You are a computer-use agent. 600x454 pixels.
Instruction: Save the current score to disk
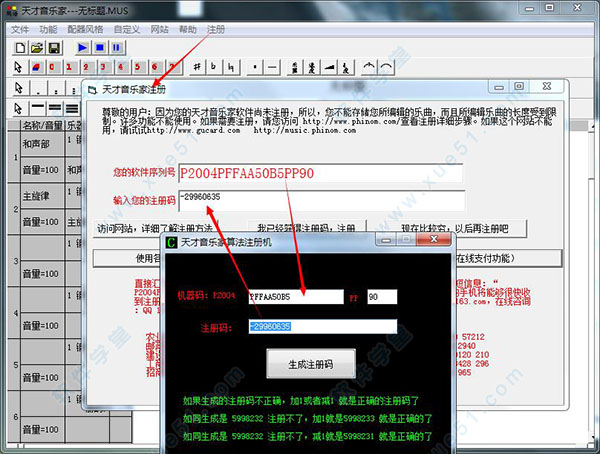pos(54,47)
